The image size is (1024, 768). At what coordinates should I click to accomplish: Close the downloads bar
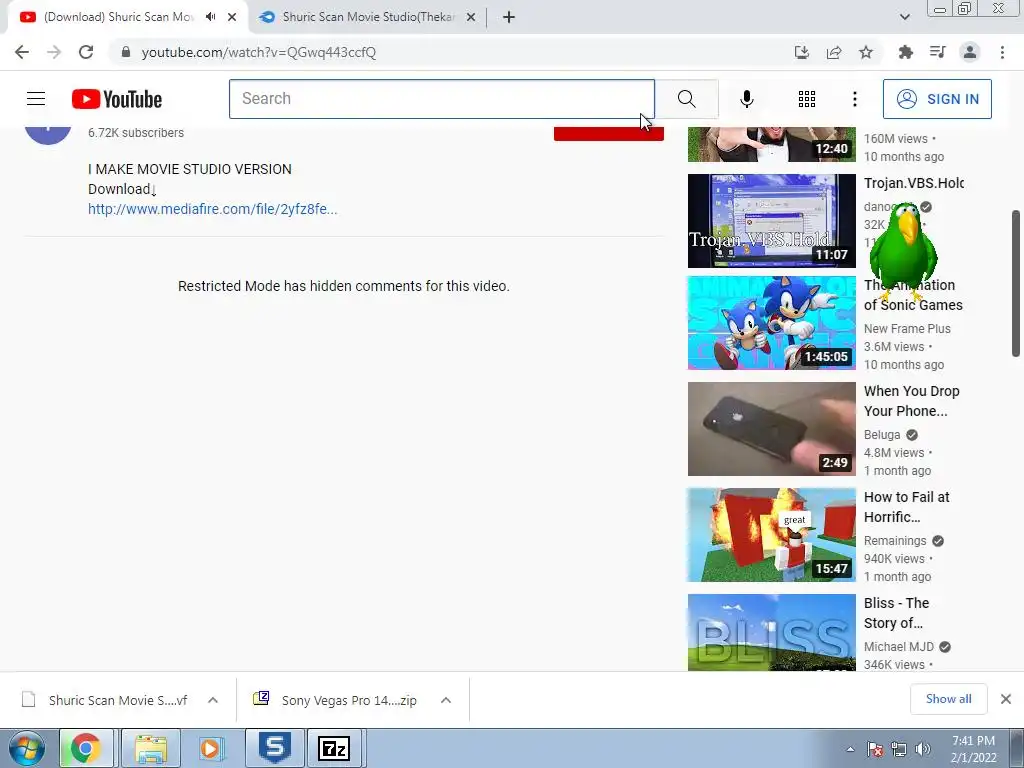coord(1006,699)
